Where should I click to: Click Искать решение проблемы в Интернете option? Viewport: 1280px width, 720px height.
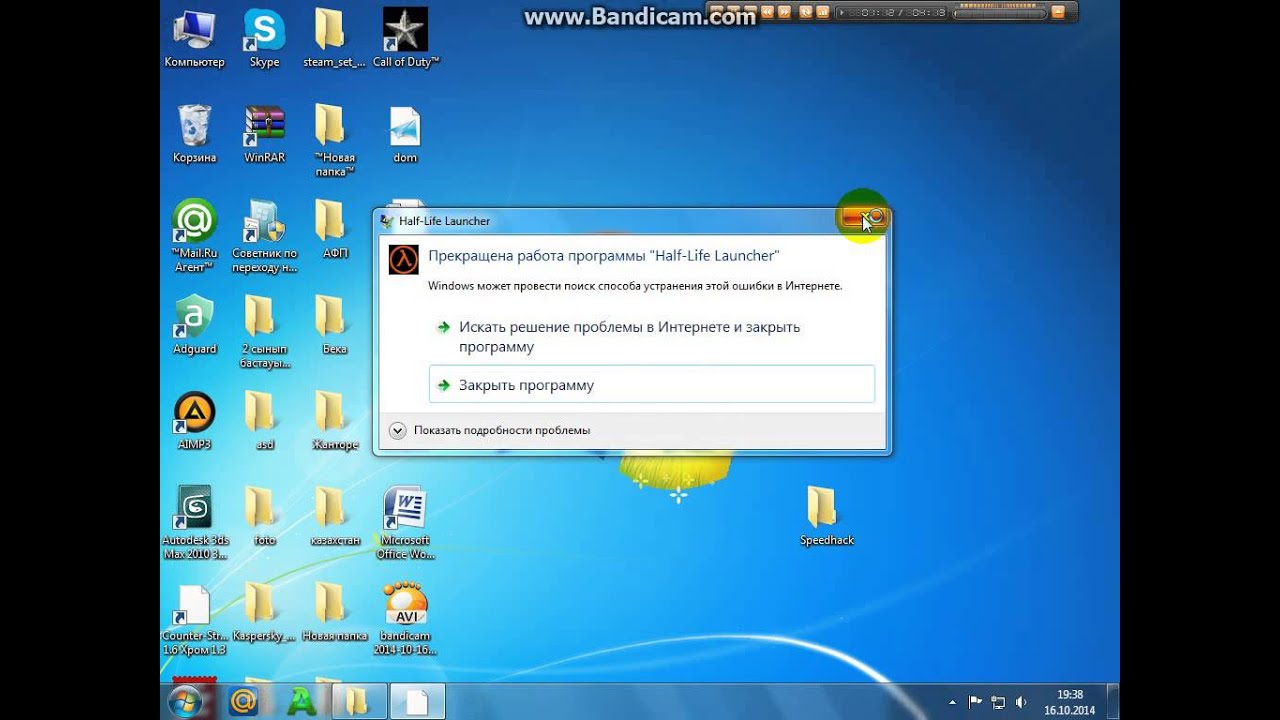pos(651,337)
